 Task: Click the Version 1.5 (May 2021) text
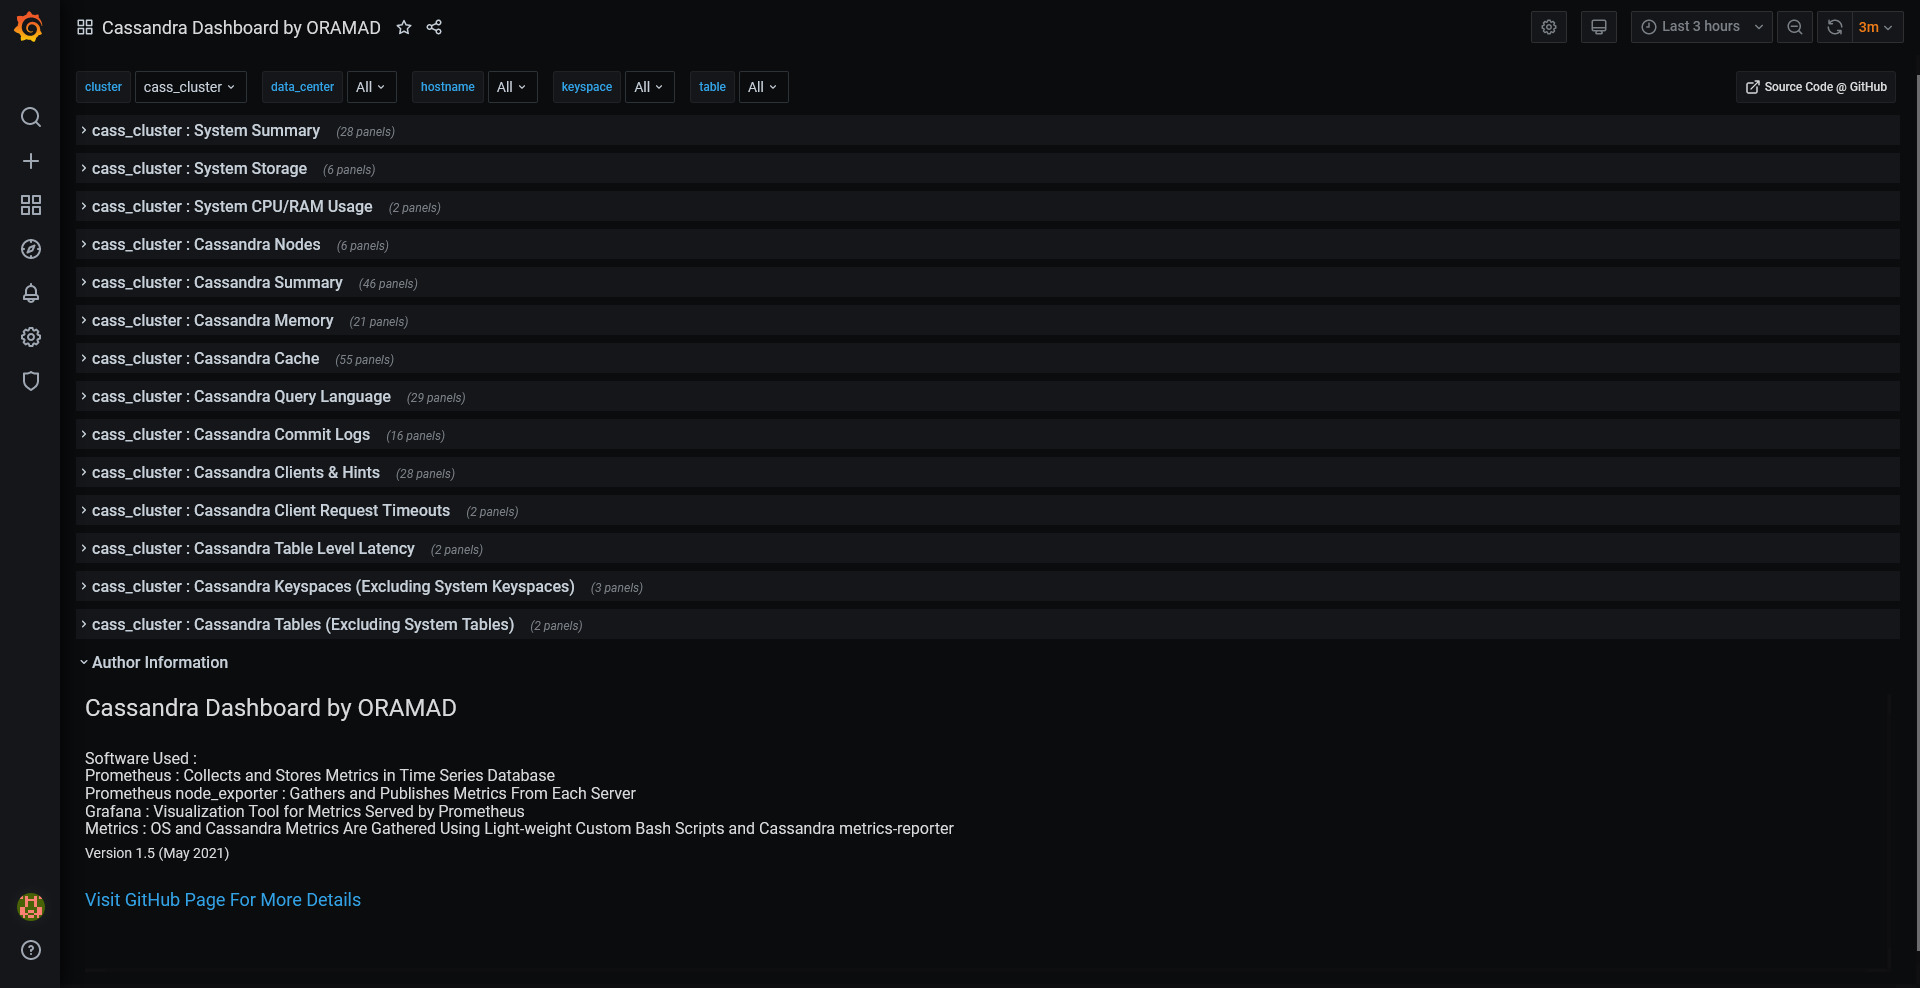[157, 853]
